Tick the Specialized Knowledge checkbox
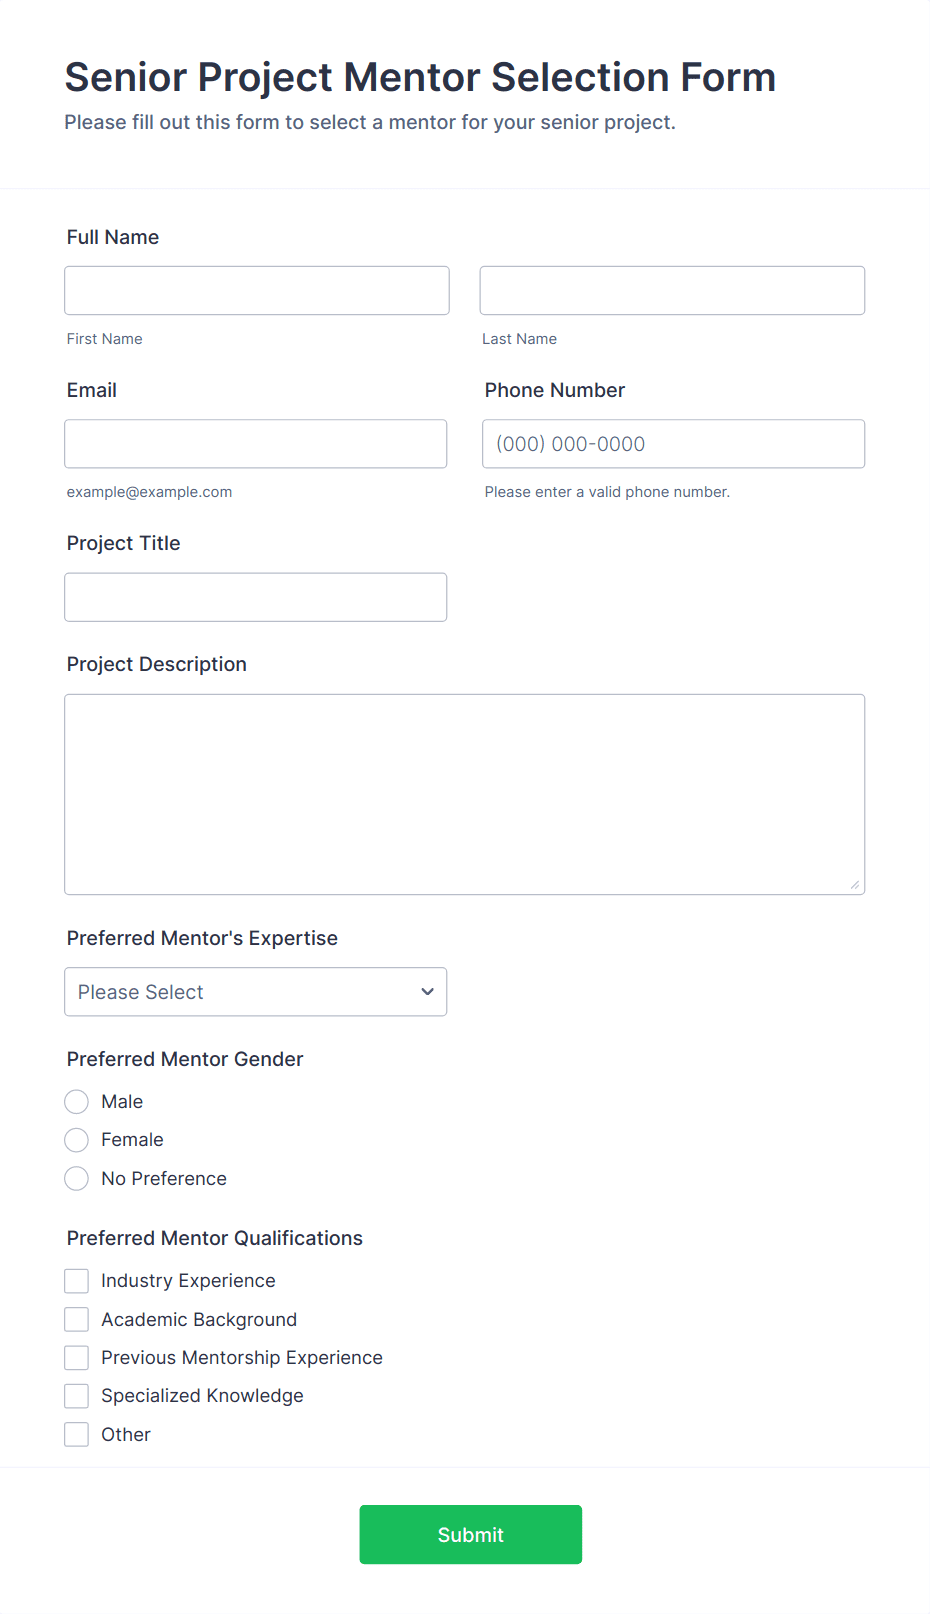The image size is (930, 1614). point(76,1395)
